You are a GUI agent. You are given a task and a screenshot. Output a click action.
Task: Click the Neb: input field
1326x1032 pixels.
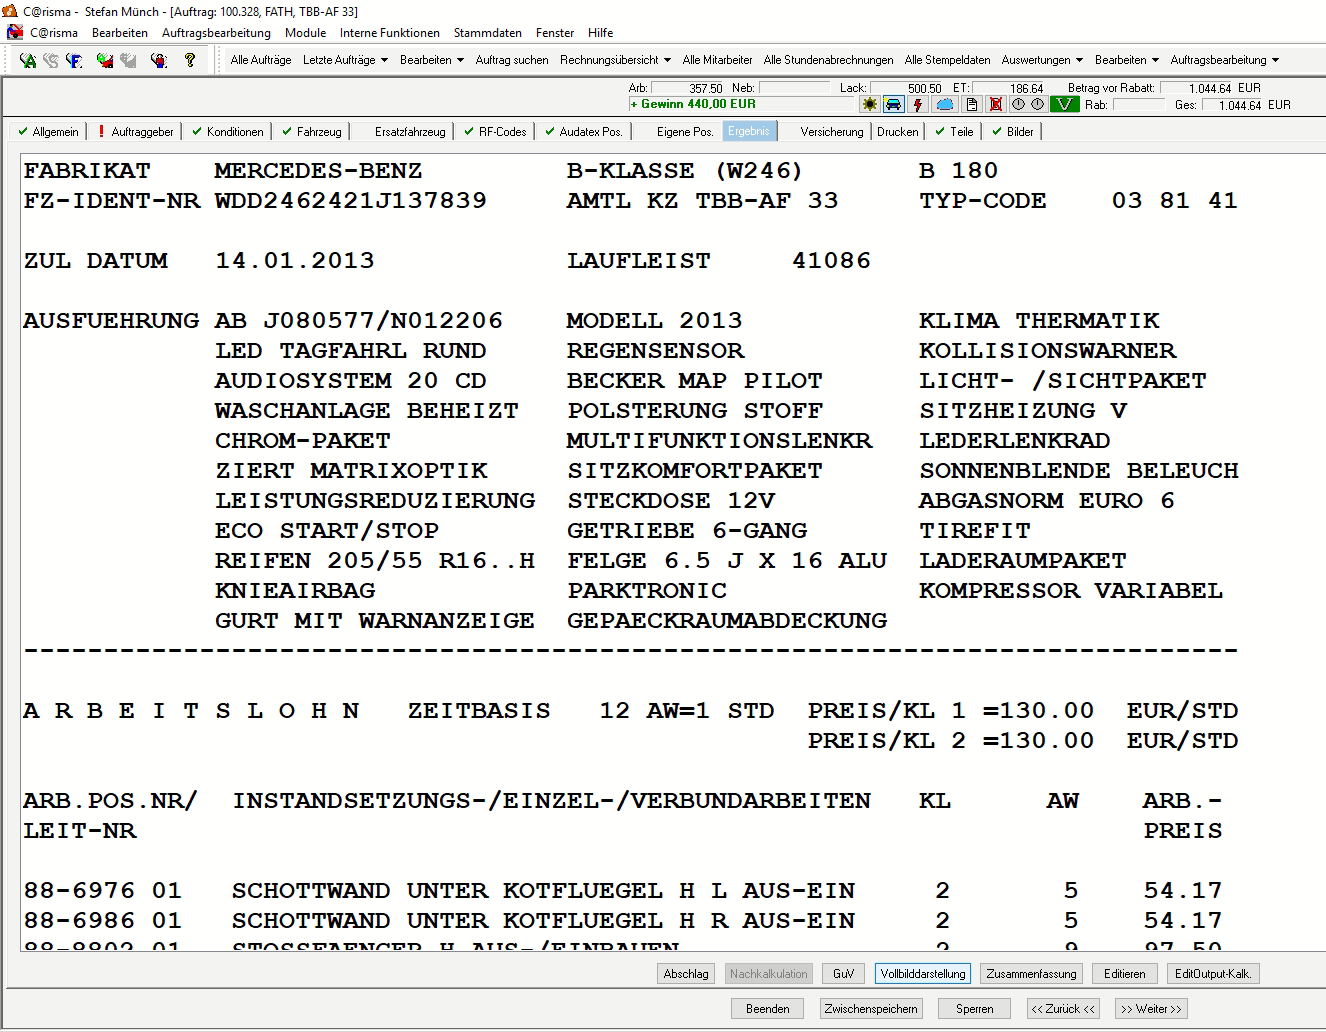coord(794,88)
